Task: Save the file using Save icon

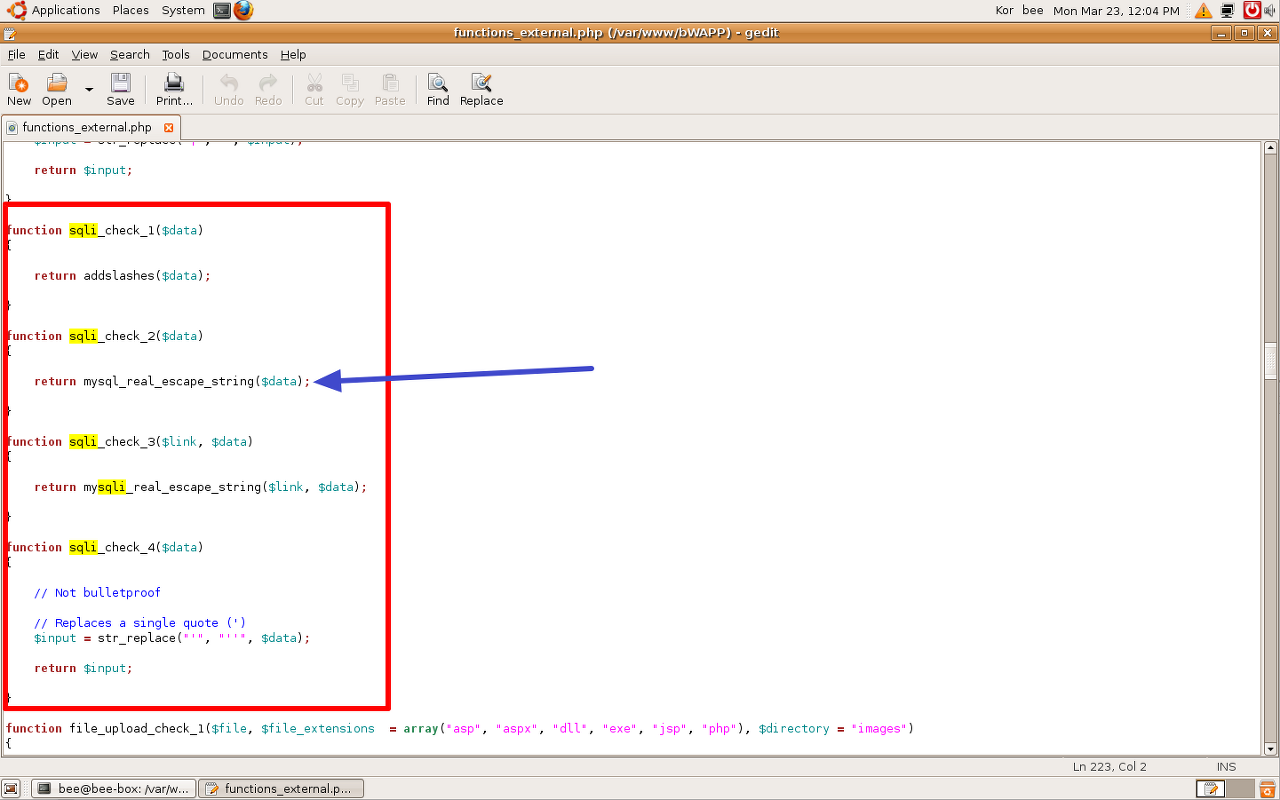Action: [x=120, y=89]
